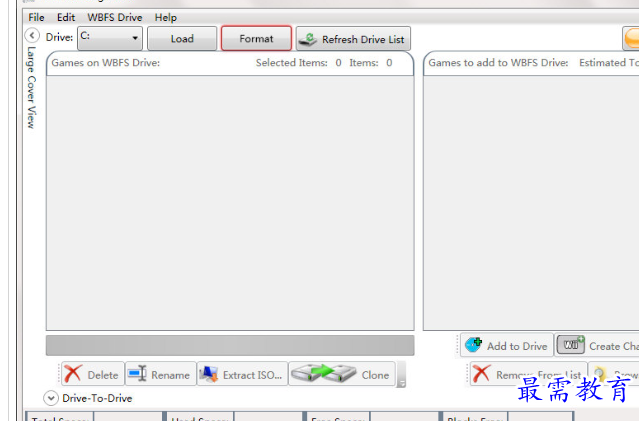Click the drive progress bar

pyautogui.click(x=230, y=346)
